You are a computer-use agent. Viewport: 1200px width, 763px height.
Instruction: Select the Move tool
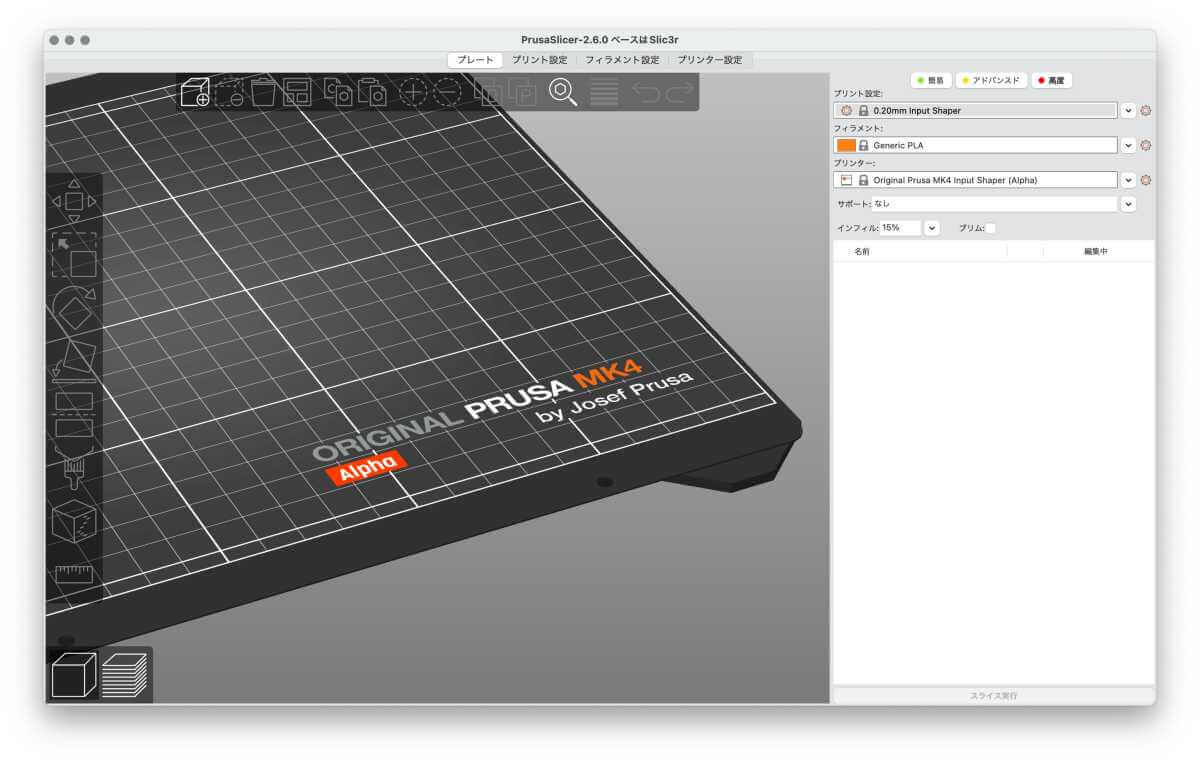click(76, 201)
